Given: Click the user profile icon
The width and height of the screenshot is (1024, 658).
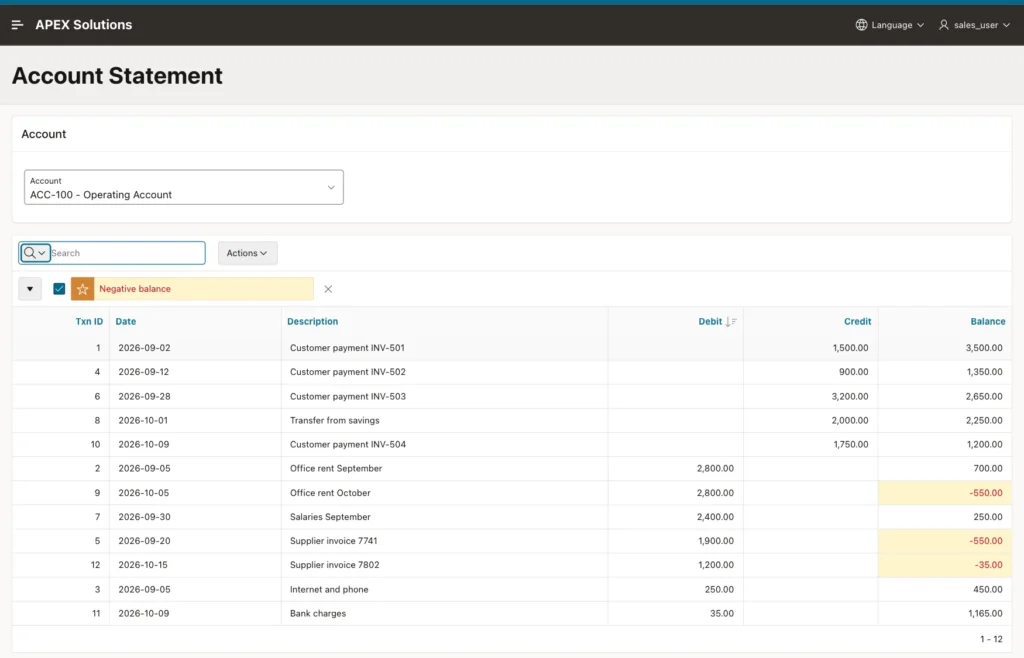Looking at the screenshot, I should coord(944,25).
